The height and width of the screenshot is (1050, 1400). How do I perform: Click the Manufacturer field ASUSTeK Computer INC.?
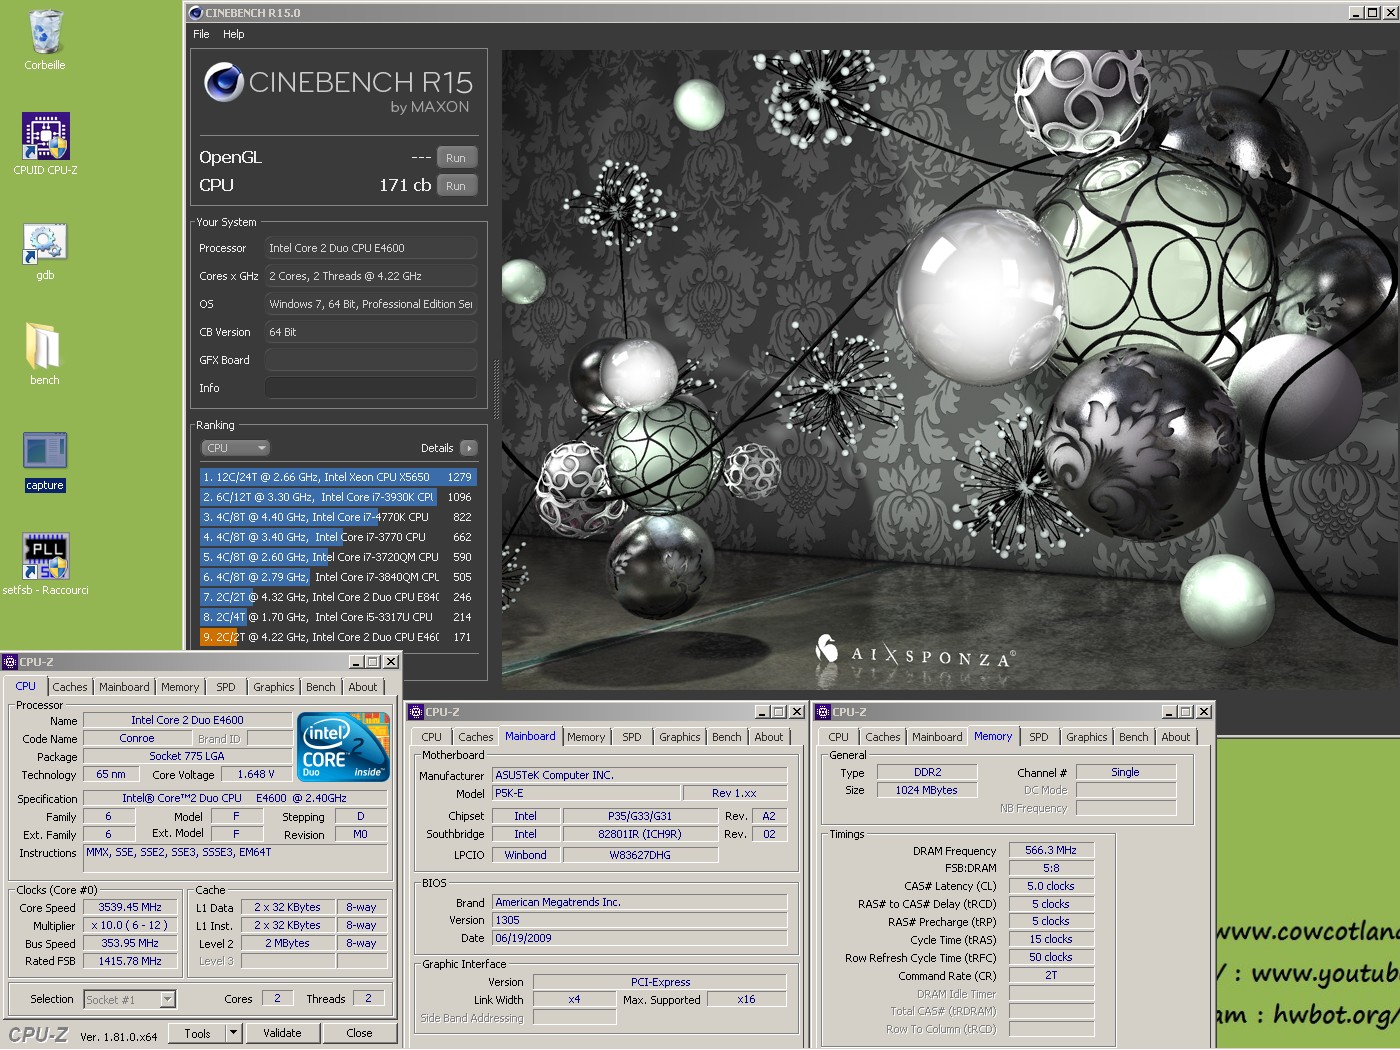(x=640, y=775)
